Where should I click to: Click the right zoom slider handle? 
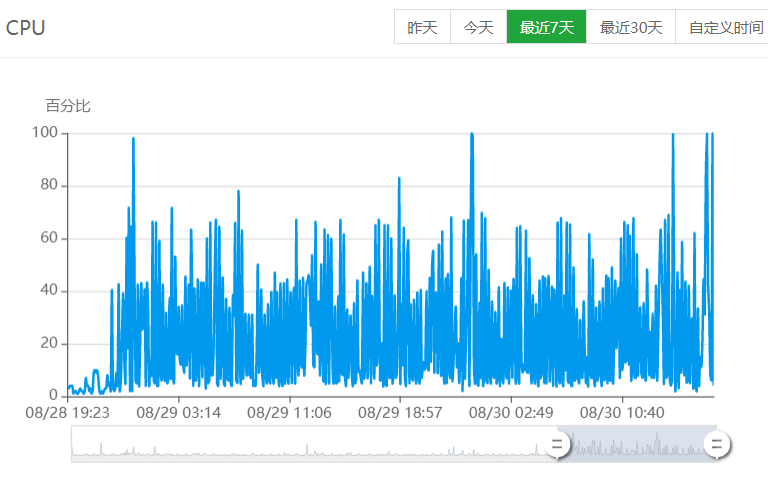coord(717,445)
